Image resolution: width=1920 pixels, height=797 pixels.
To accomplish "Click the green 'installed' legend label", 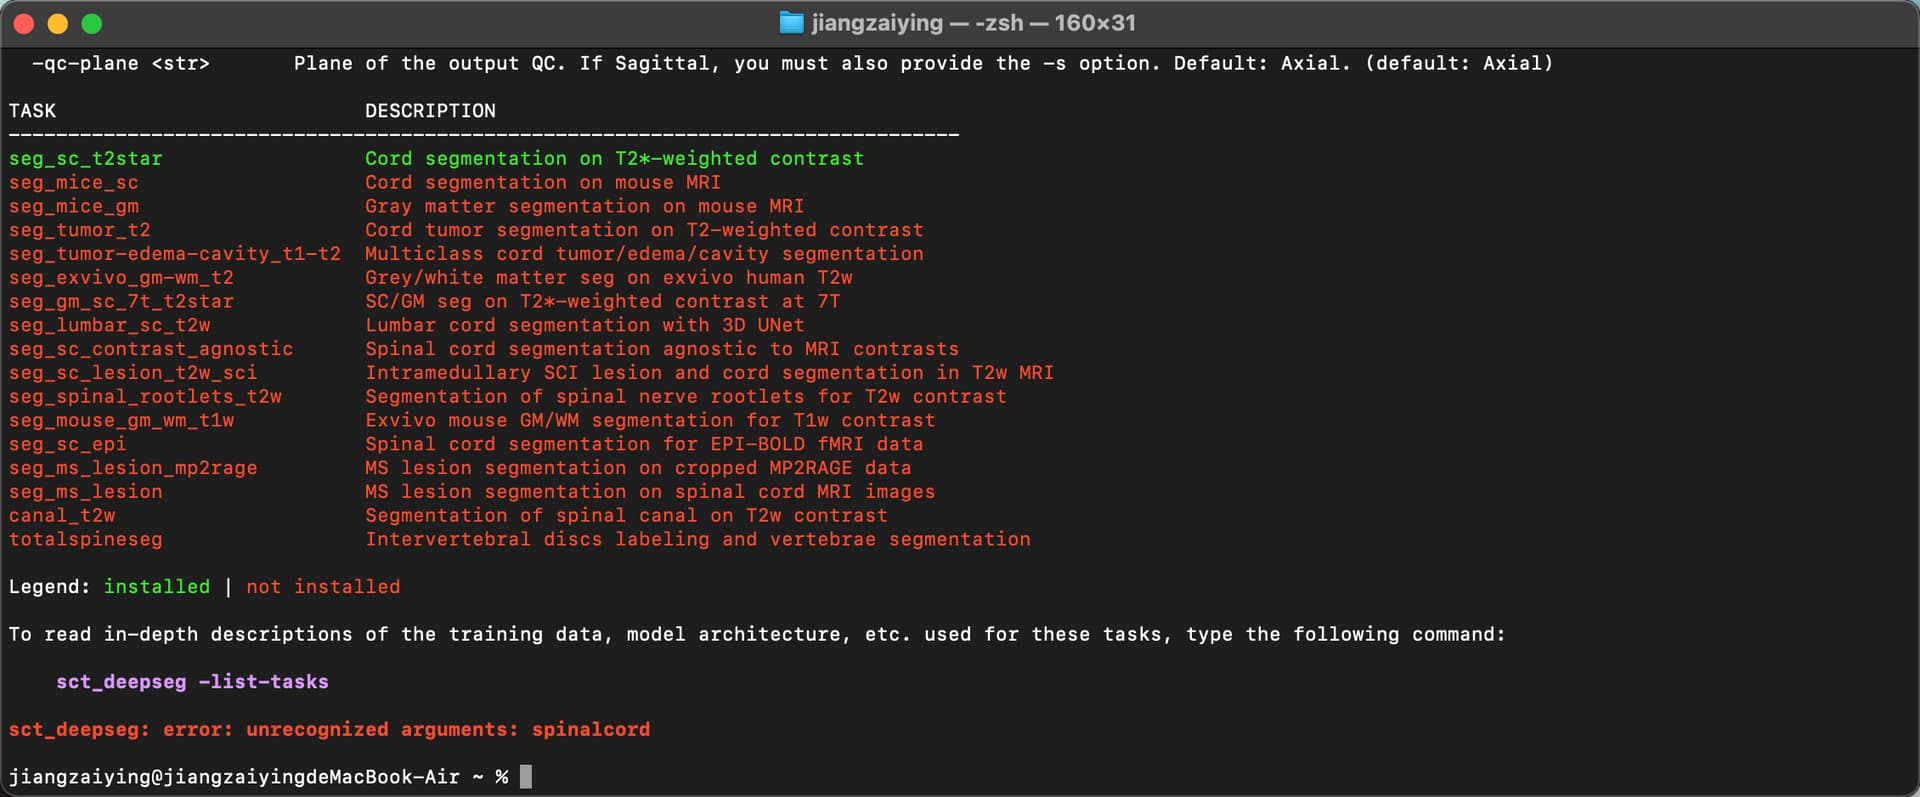I will coord(157,587).
